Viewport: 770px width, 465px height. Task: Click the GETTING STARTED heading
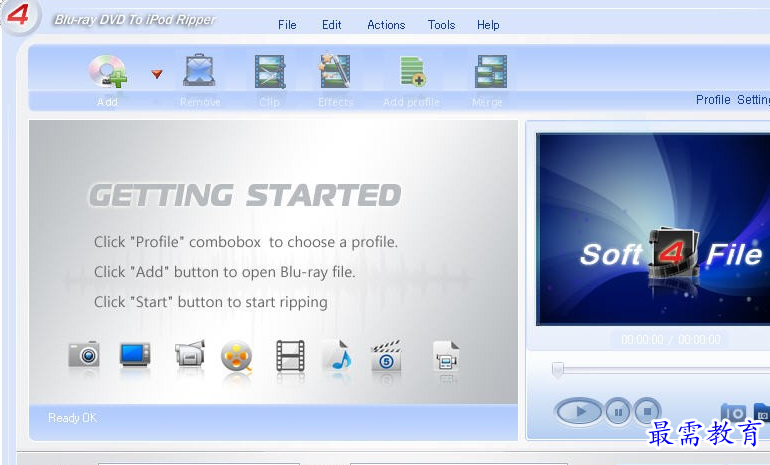(x=245, y=195)
